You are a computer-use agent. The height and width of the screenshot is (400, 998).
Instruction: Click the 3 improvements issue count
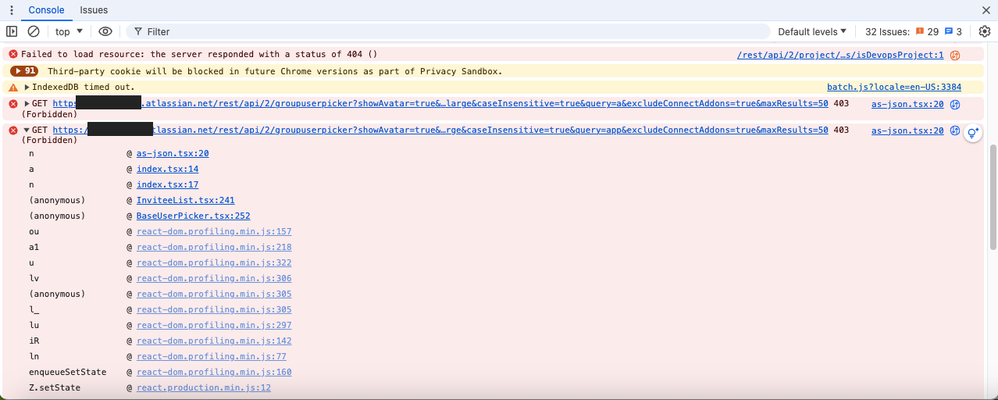click(953, 31)
